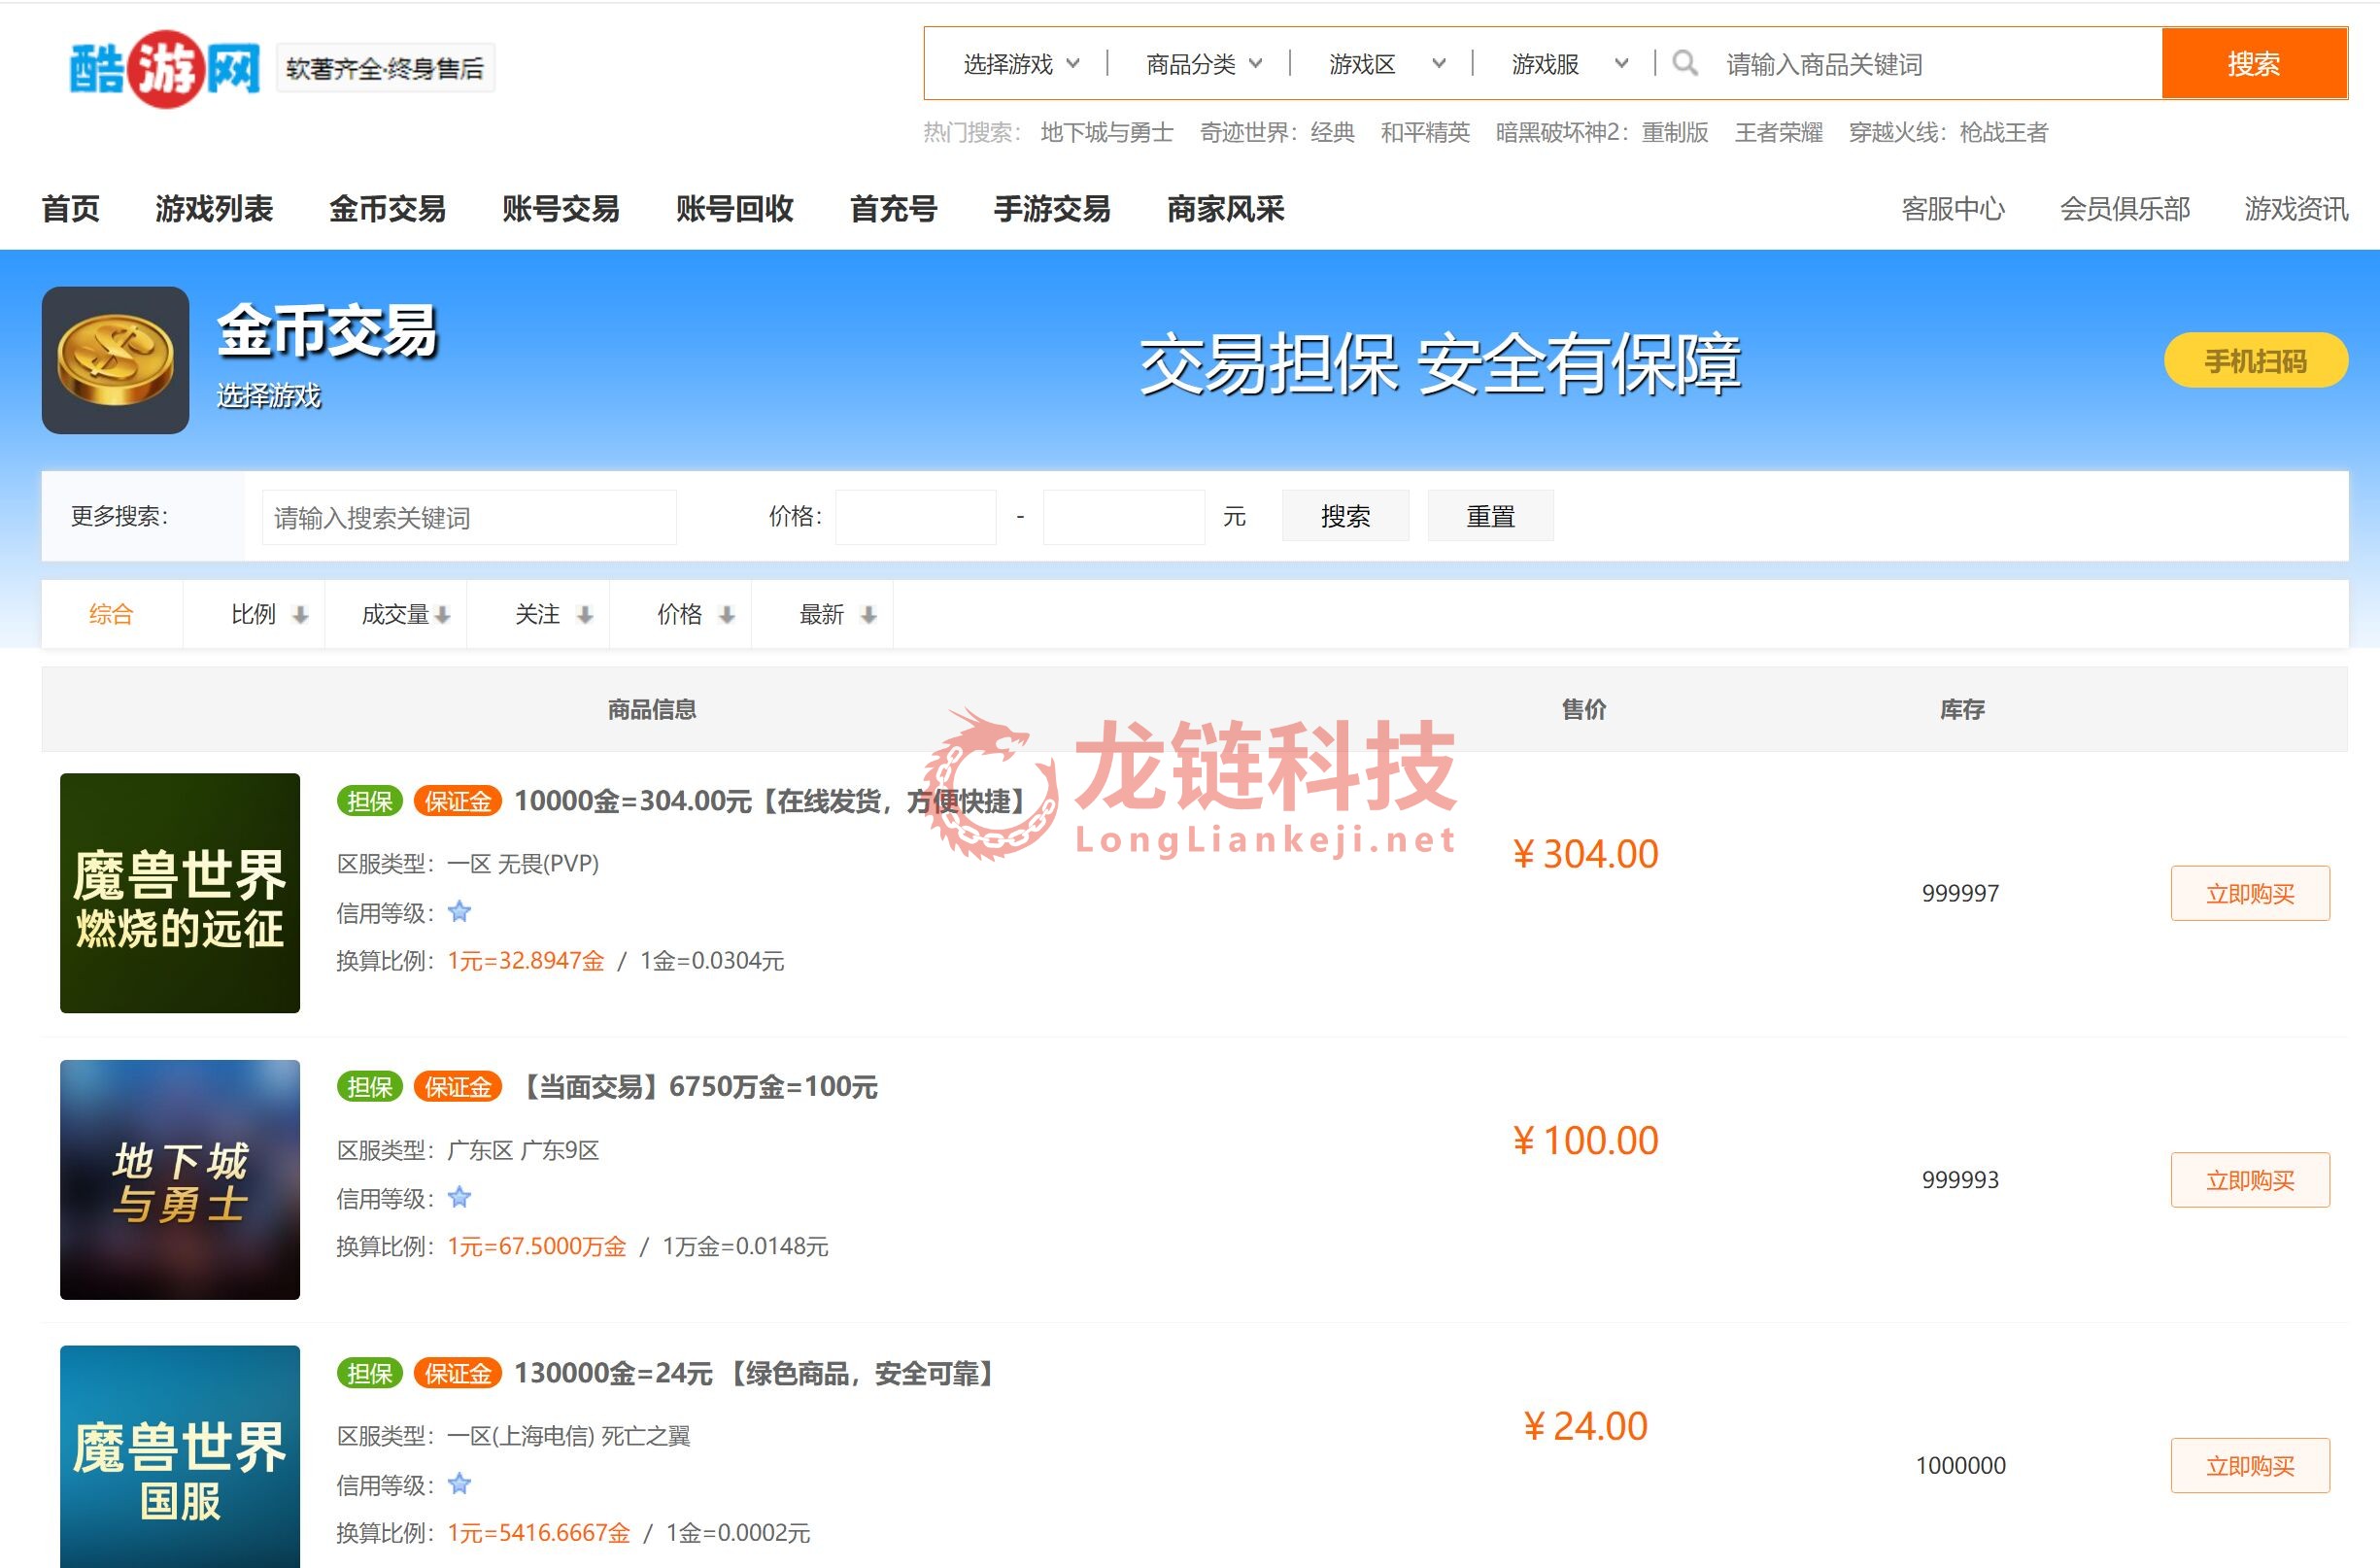Go to 首页 in main navigation

pos(71,209)
